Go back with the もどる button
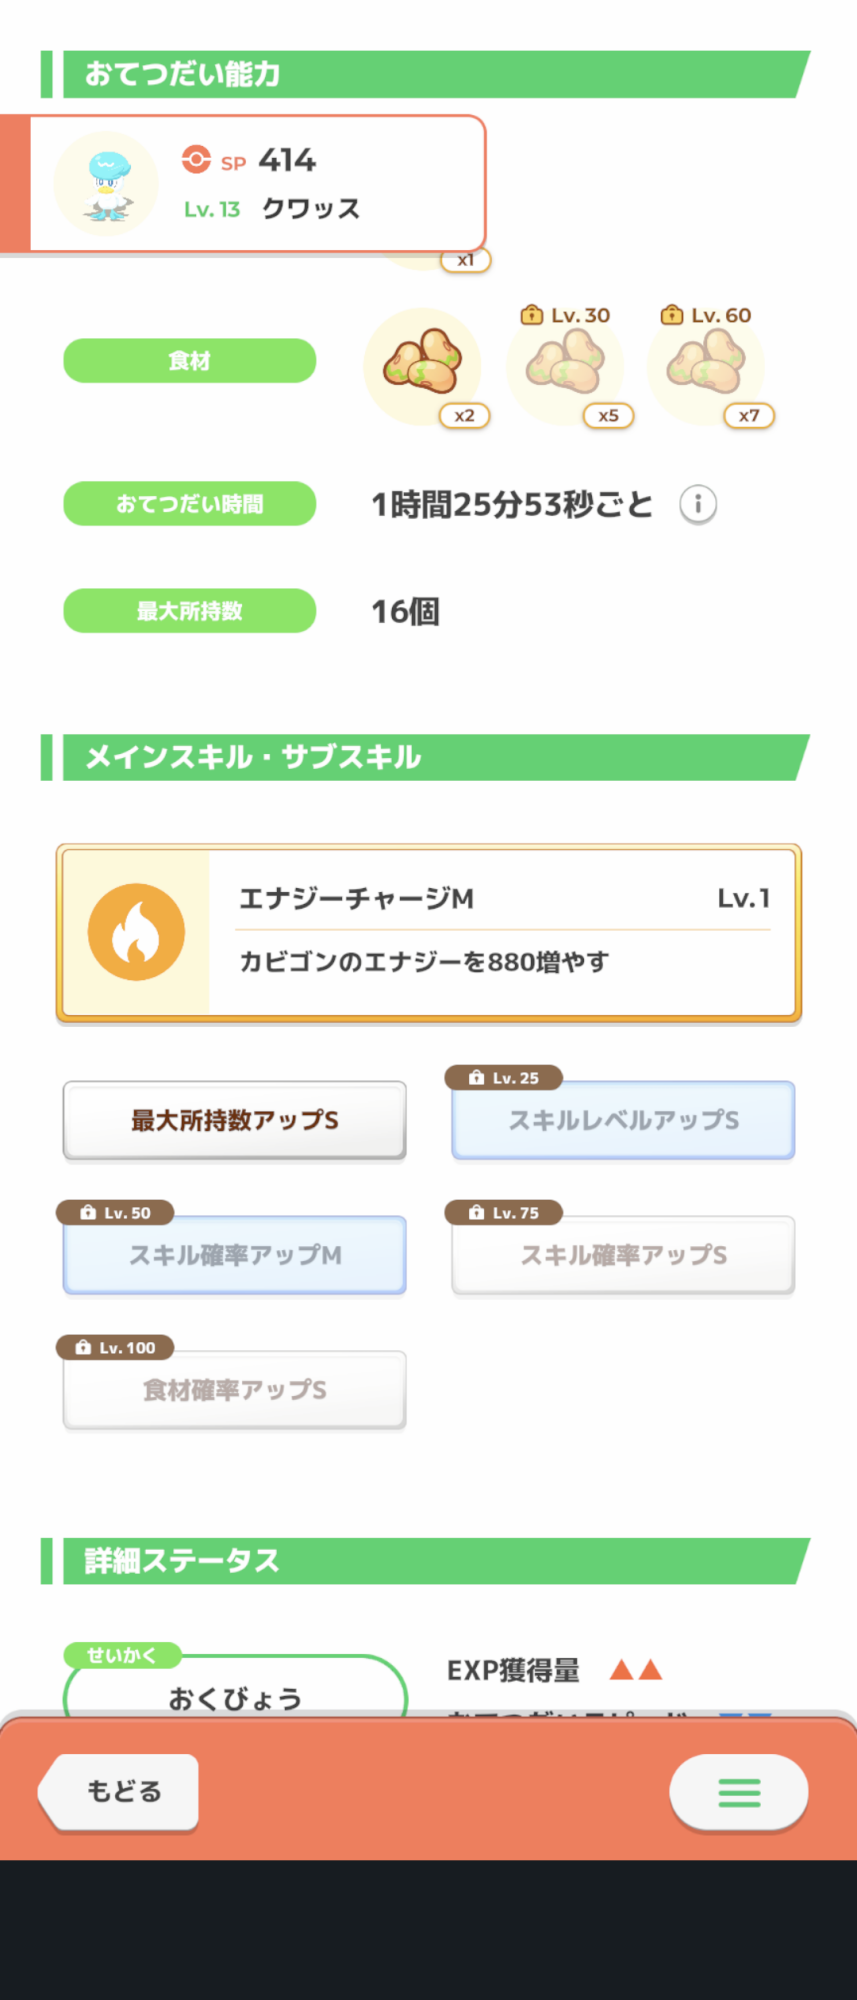This screenshot has height=2000, width=857. [x=118, y=1792]
